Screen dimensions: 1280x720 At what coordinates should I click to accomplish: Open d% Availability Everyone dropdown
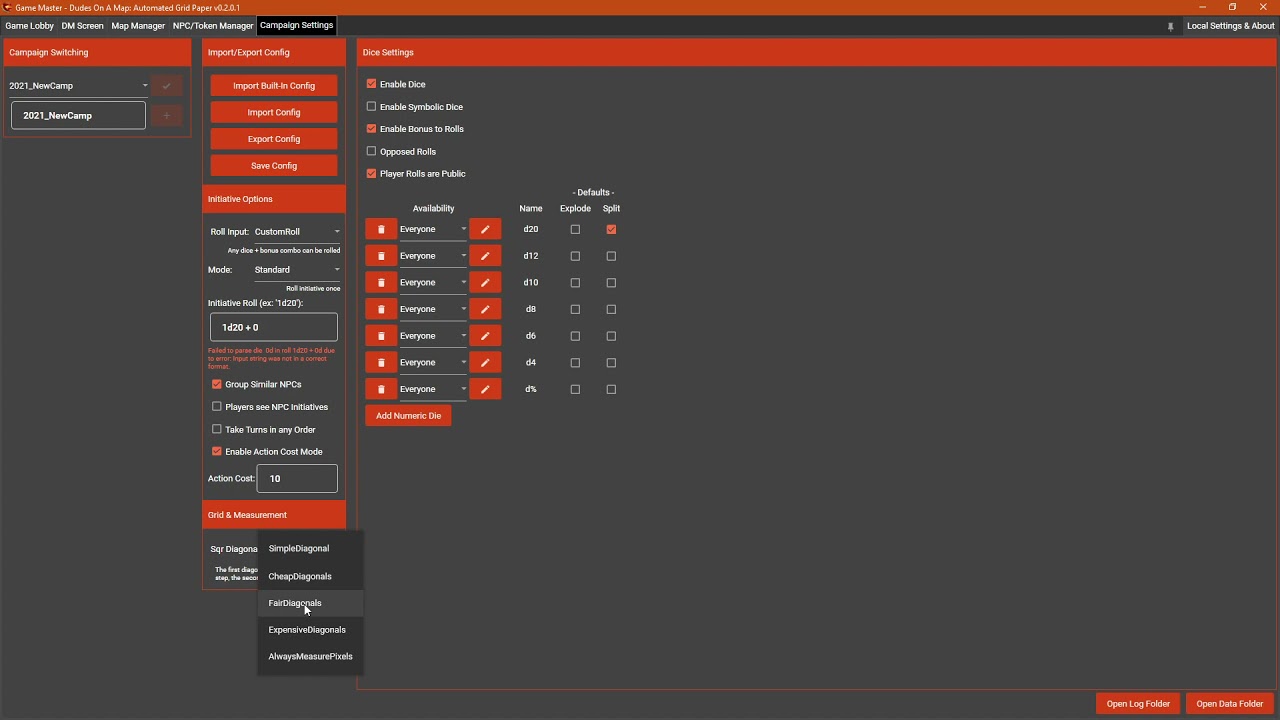[433, 390]
